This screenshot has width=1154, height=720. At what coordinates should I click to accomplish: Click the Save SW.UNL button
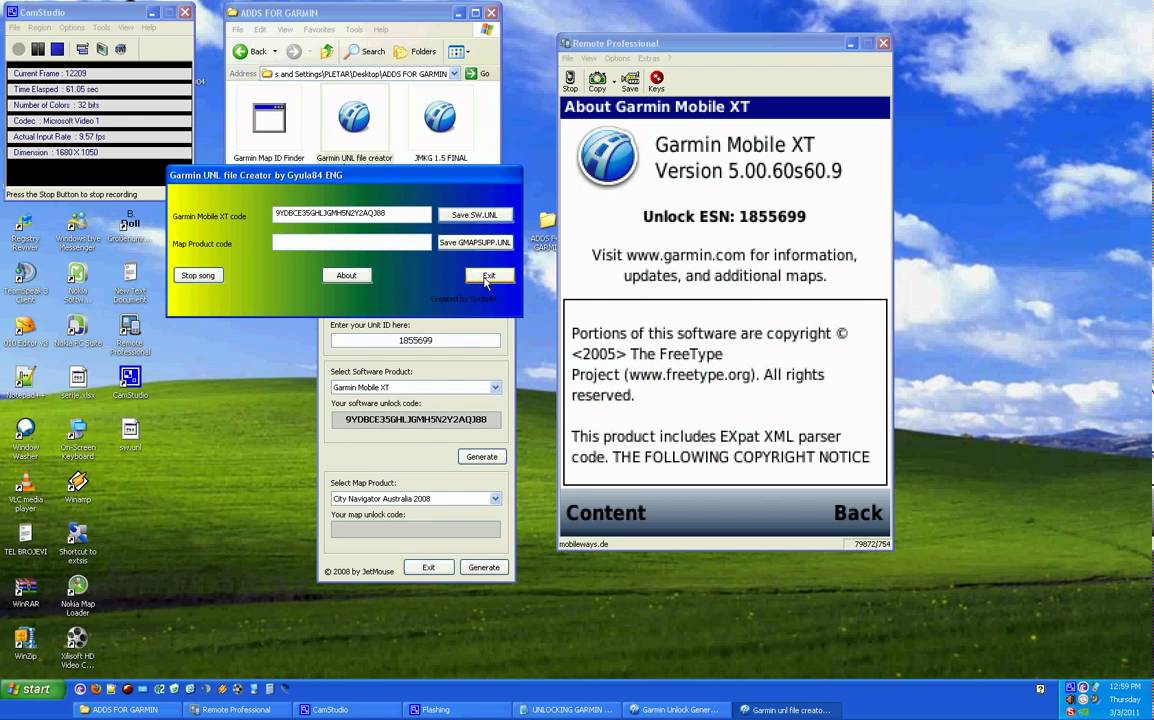[x=475, y=215]
